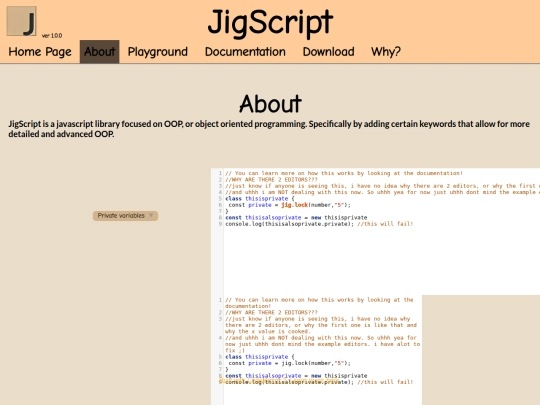
Task: Click the jig.lock line in the first editor
Action: (289, 205)
